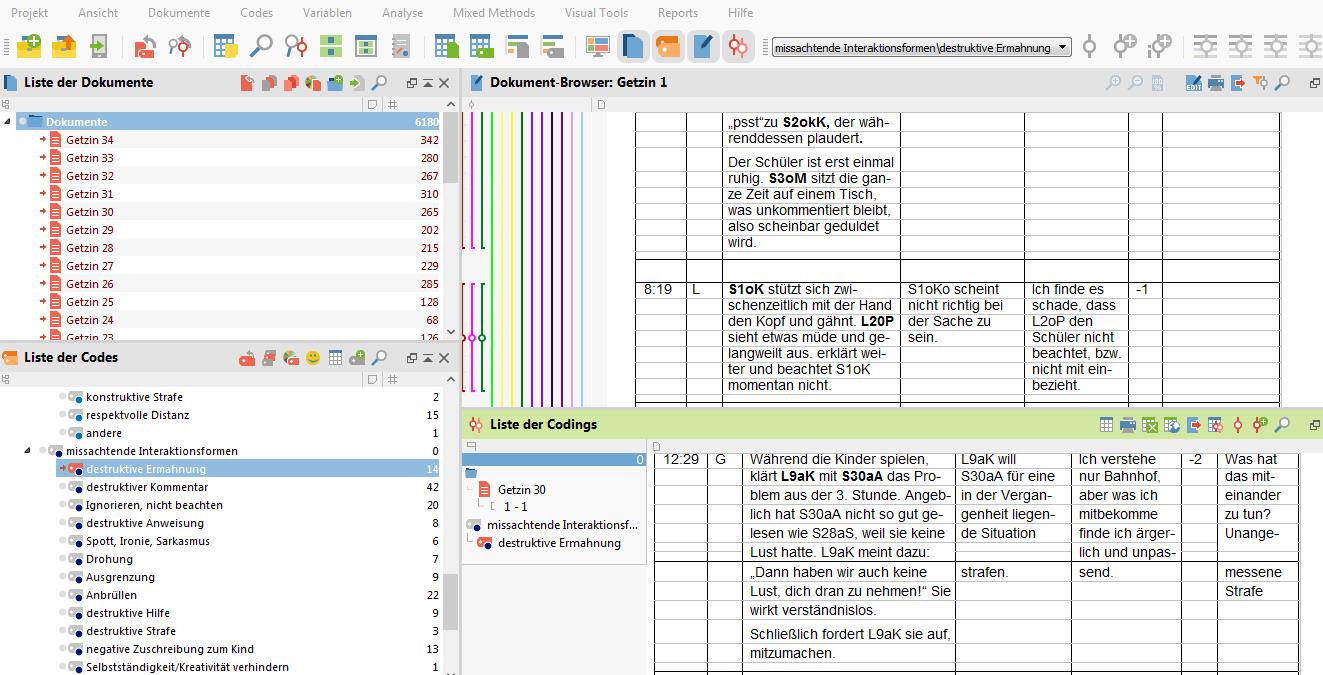Click search icon in Liste der Dokumente

(x=379, y=83)
